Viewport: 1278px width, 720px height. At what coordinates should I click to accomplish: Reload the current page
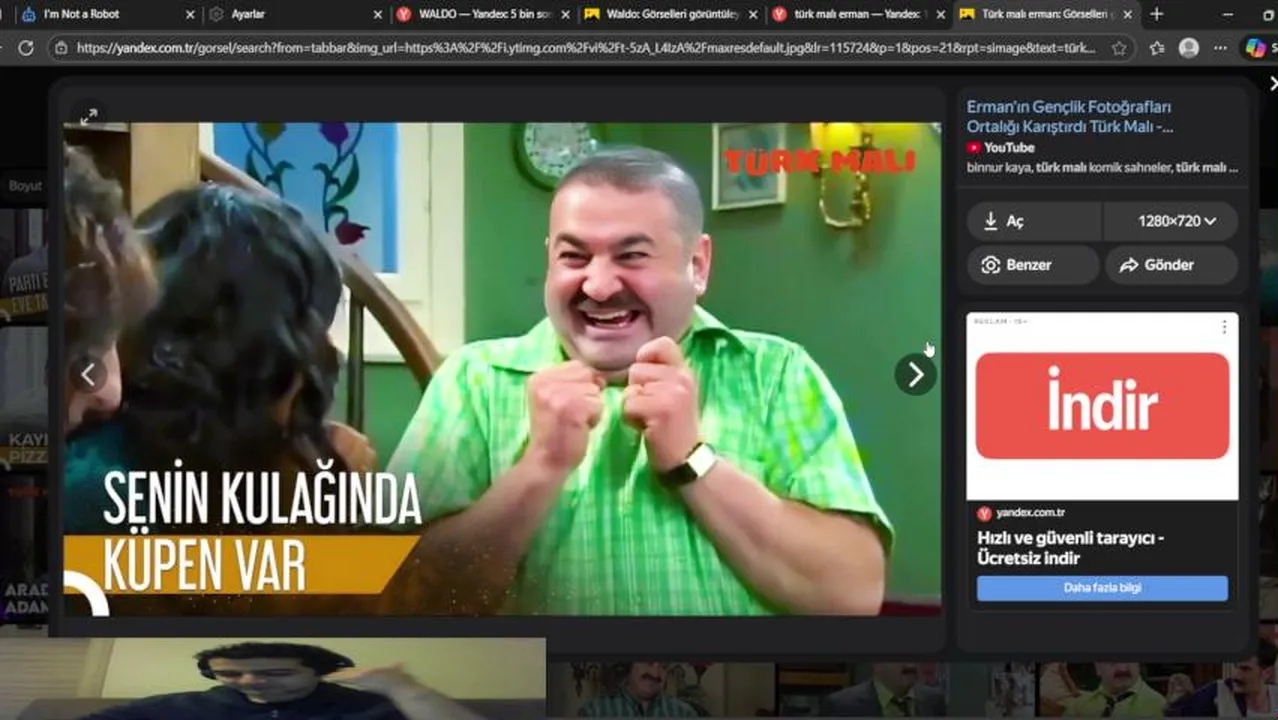pos(26,48)
